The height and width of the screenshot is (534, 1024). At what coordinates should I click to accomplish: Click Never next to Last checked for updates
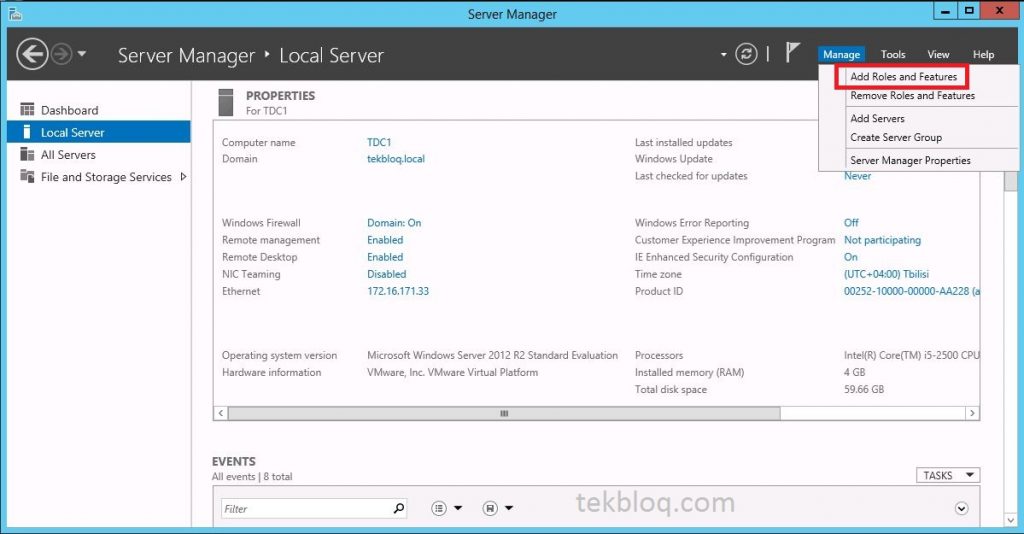857,176
